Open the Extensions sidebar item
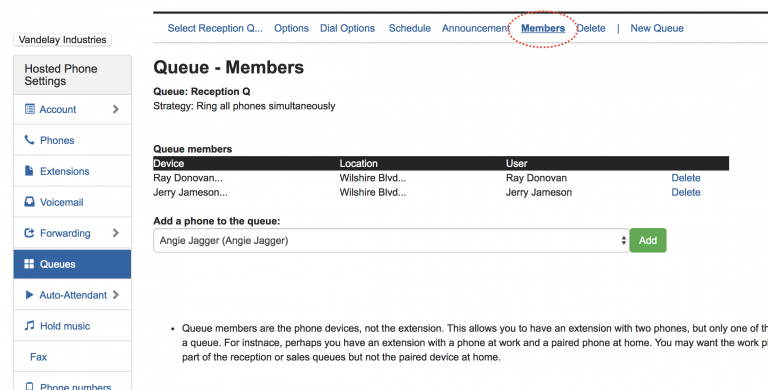The width and height of the screenshot is (768, 390). point(72,171)
